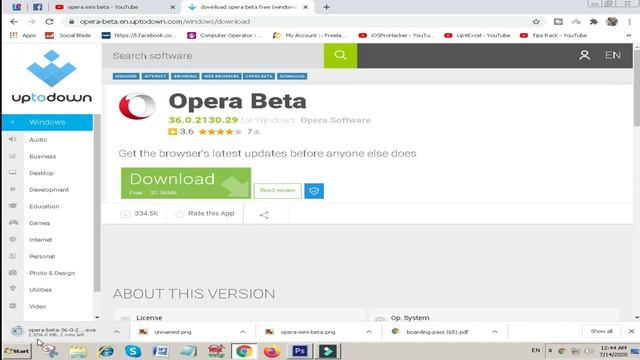Screen dimensions: 640x360
Task: Click Show all downloads button
Action: [601, 331]
